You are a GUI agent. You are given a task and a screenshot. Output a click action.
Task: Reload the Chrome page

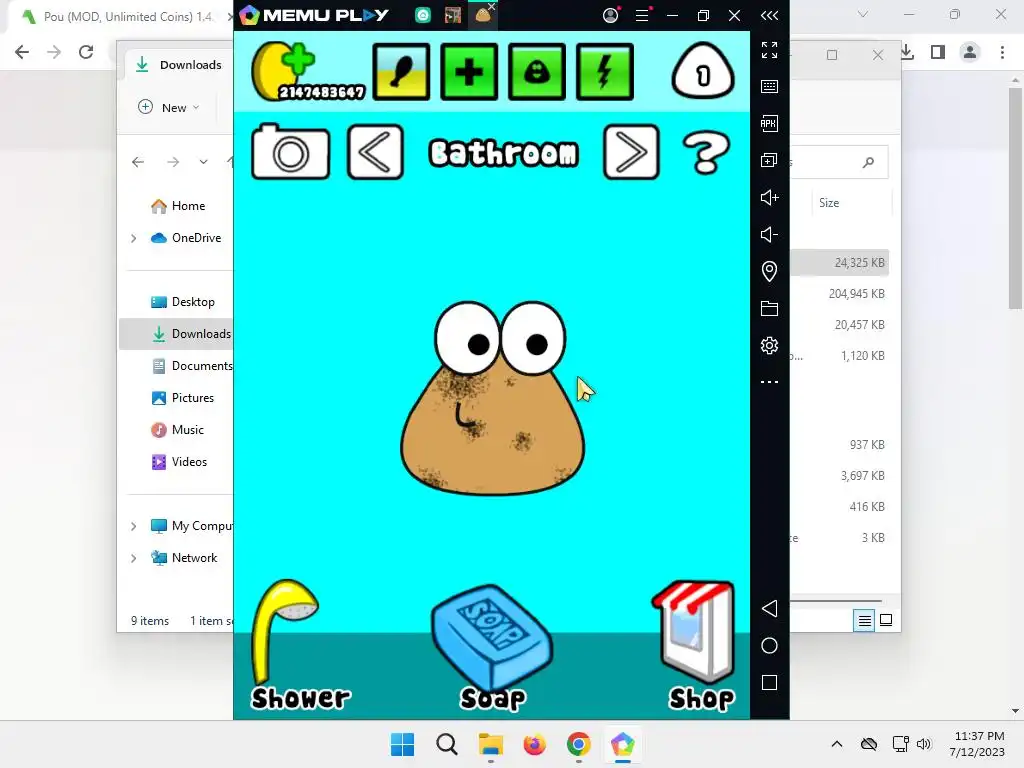point(86,52)
